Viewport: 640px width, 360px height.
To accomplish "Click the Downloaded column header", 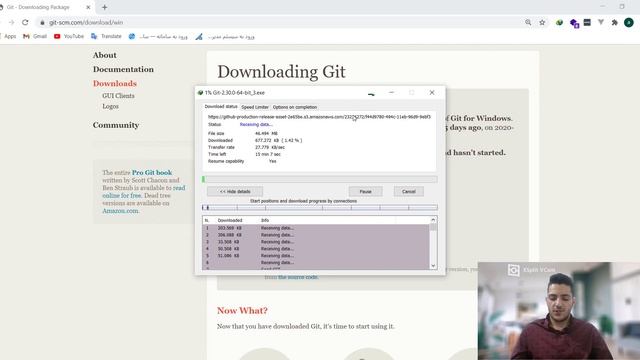I will (x=230, y=220).
